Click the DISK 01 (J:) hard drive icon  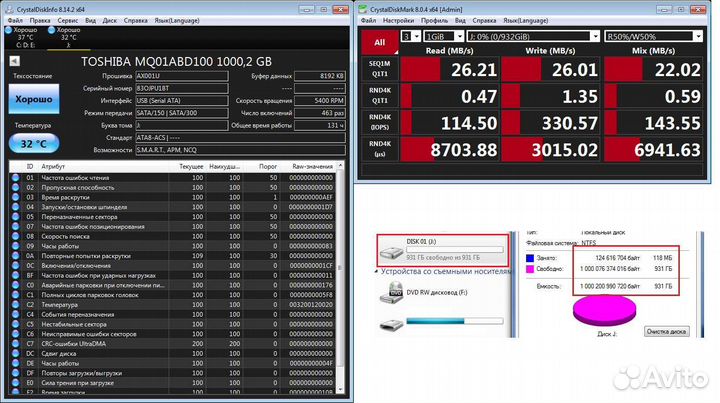(391, 252)
